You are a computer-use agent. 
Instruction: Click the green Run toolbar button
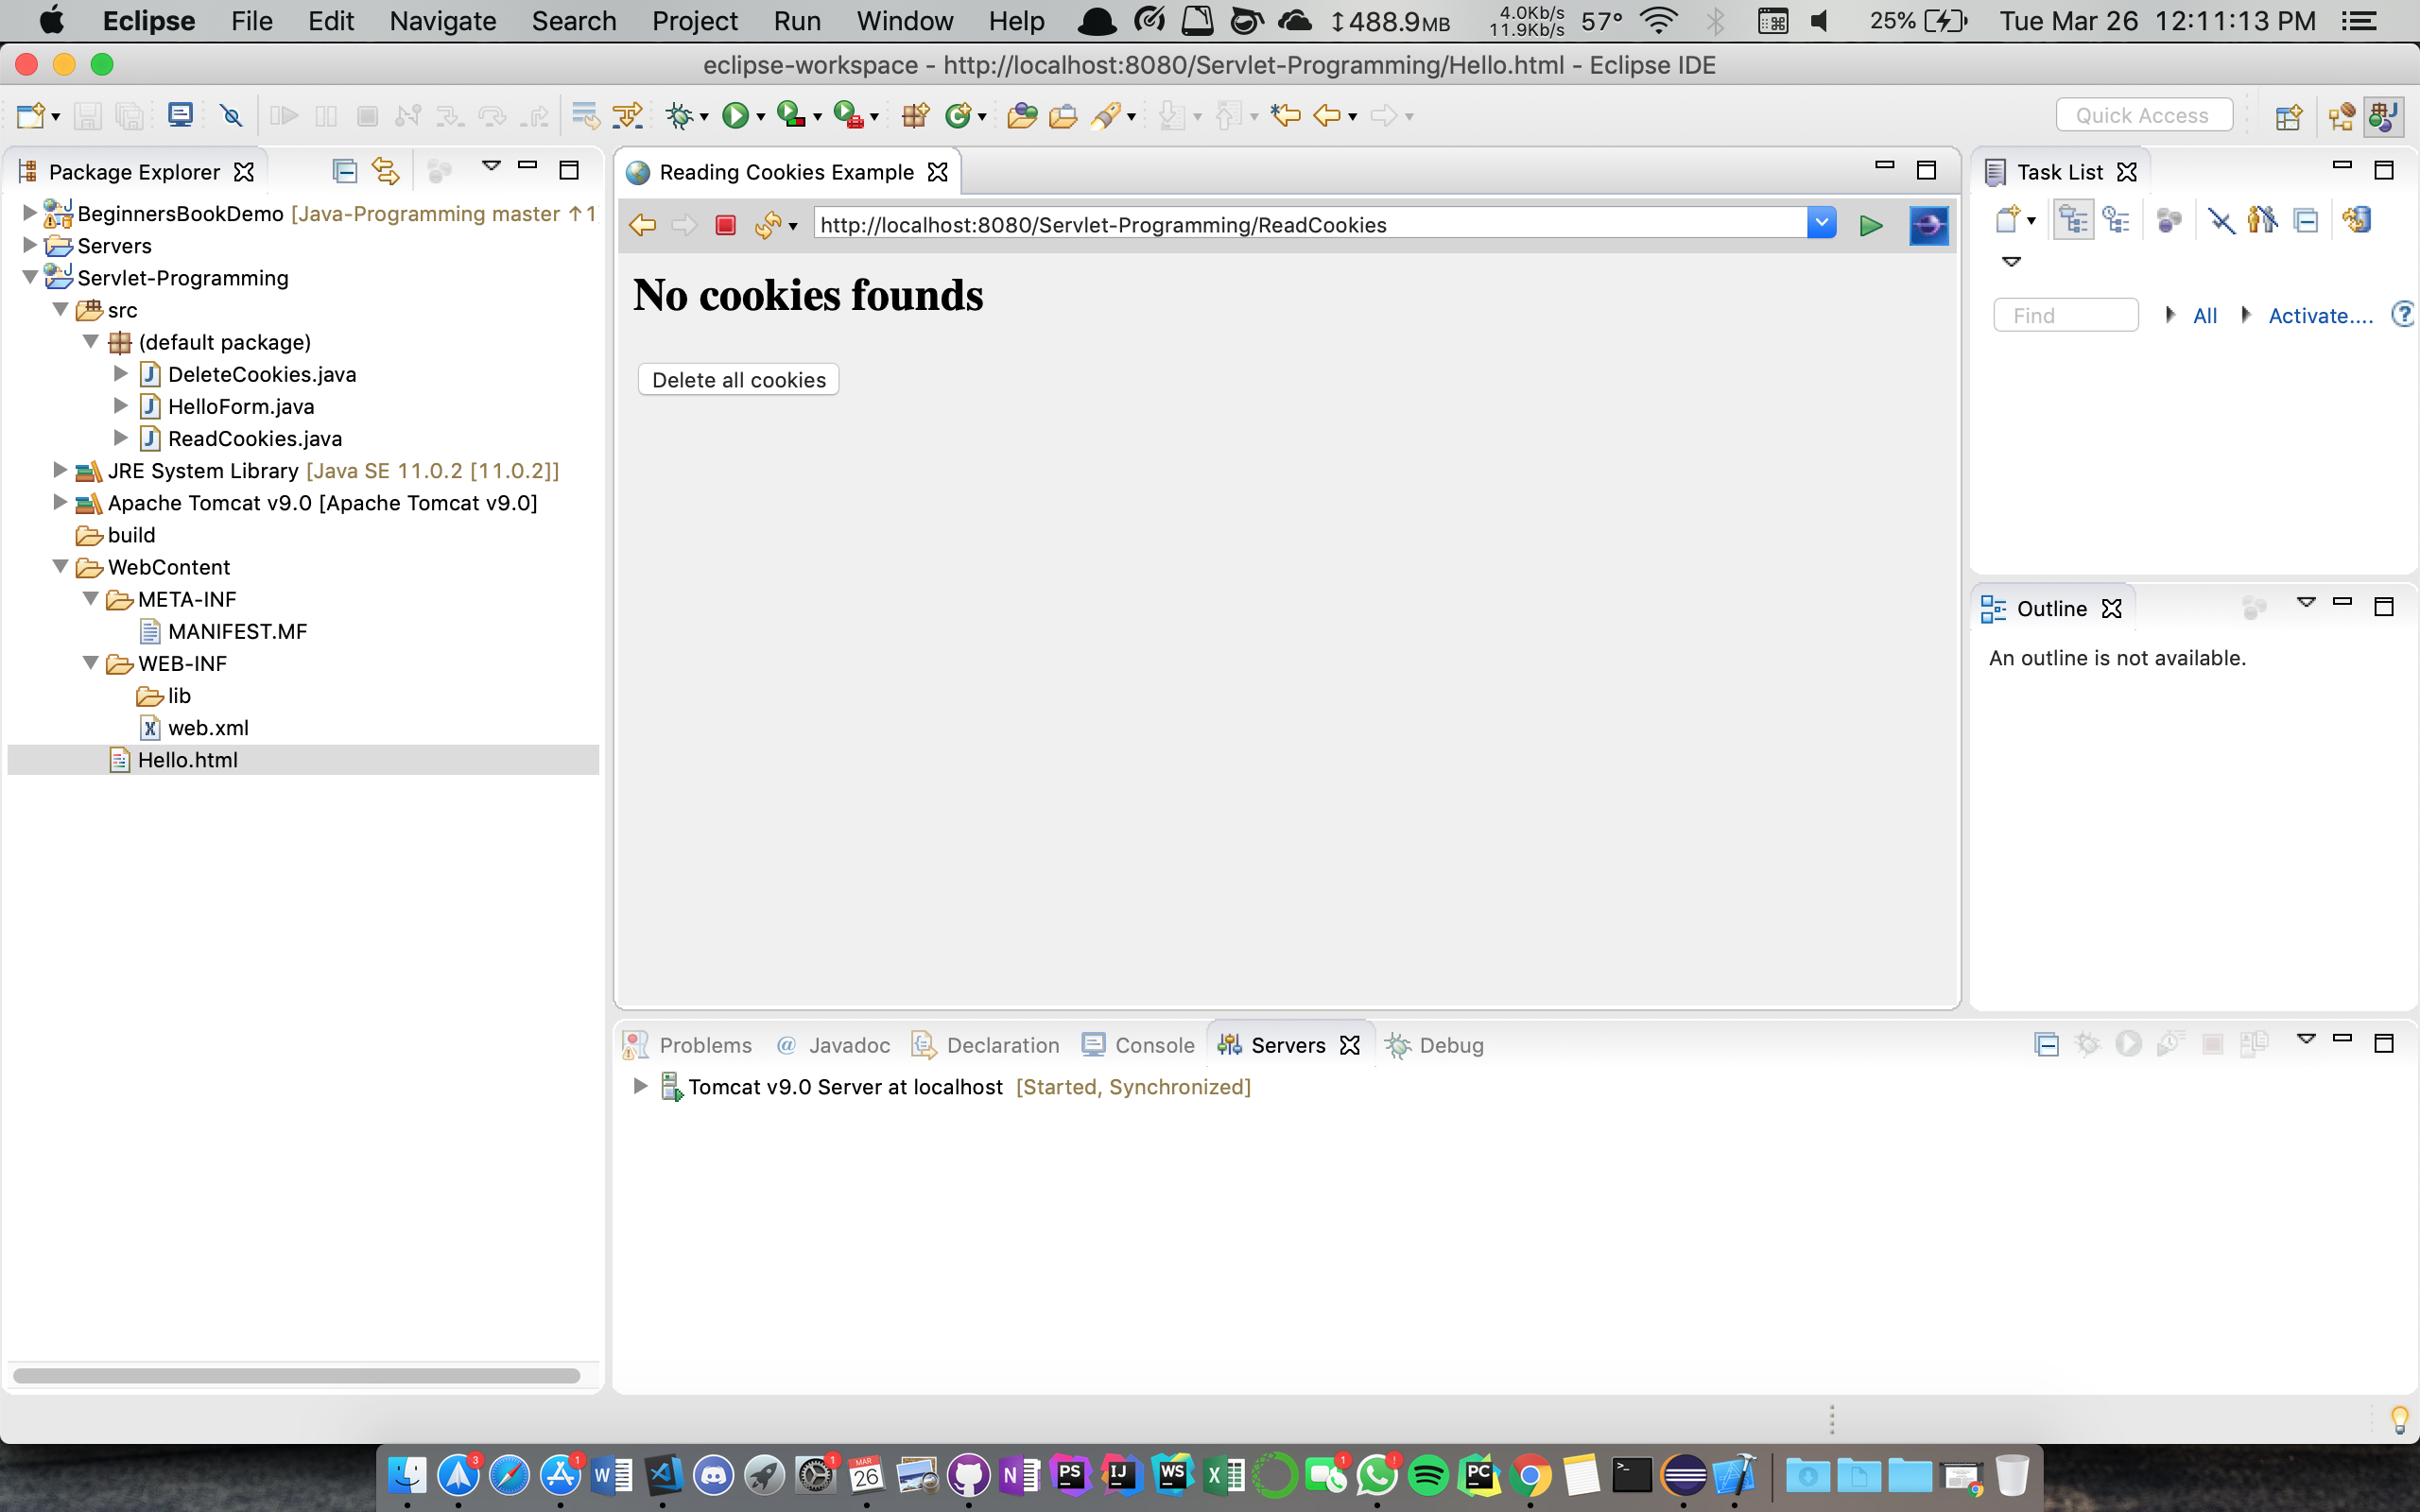coord(735,116)
